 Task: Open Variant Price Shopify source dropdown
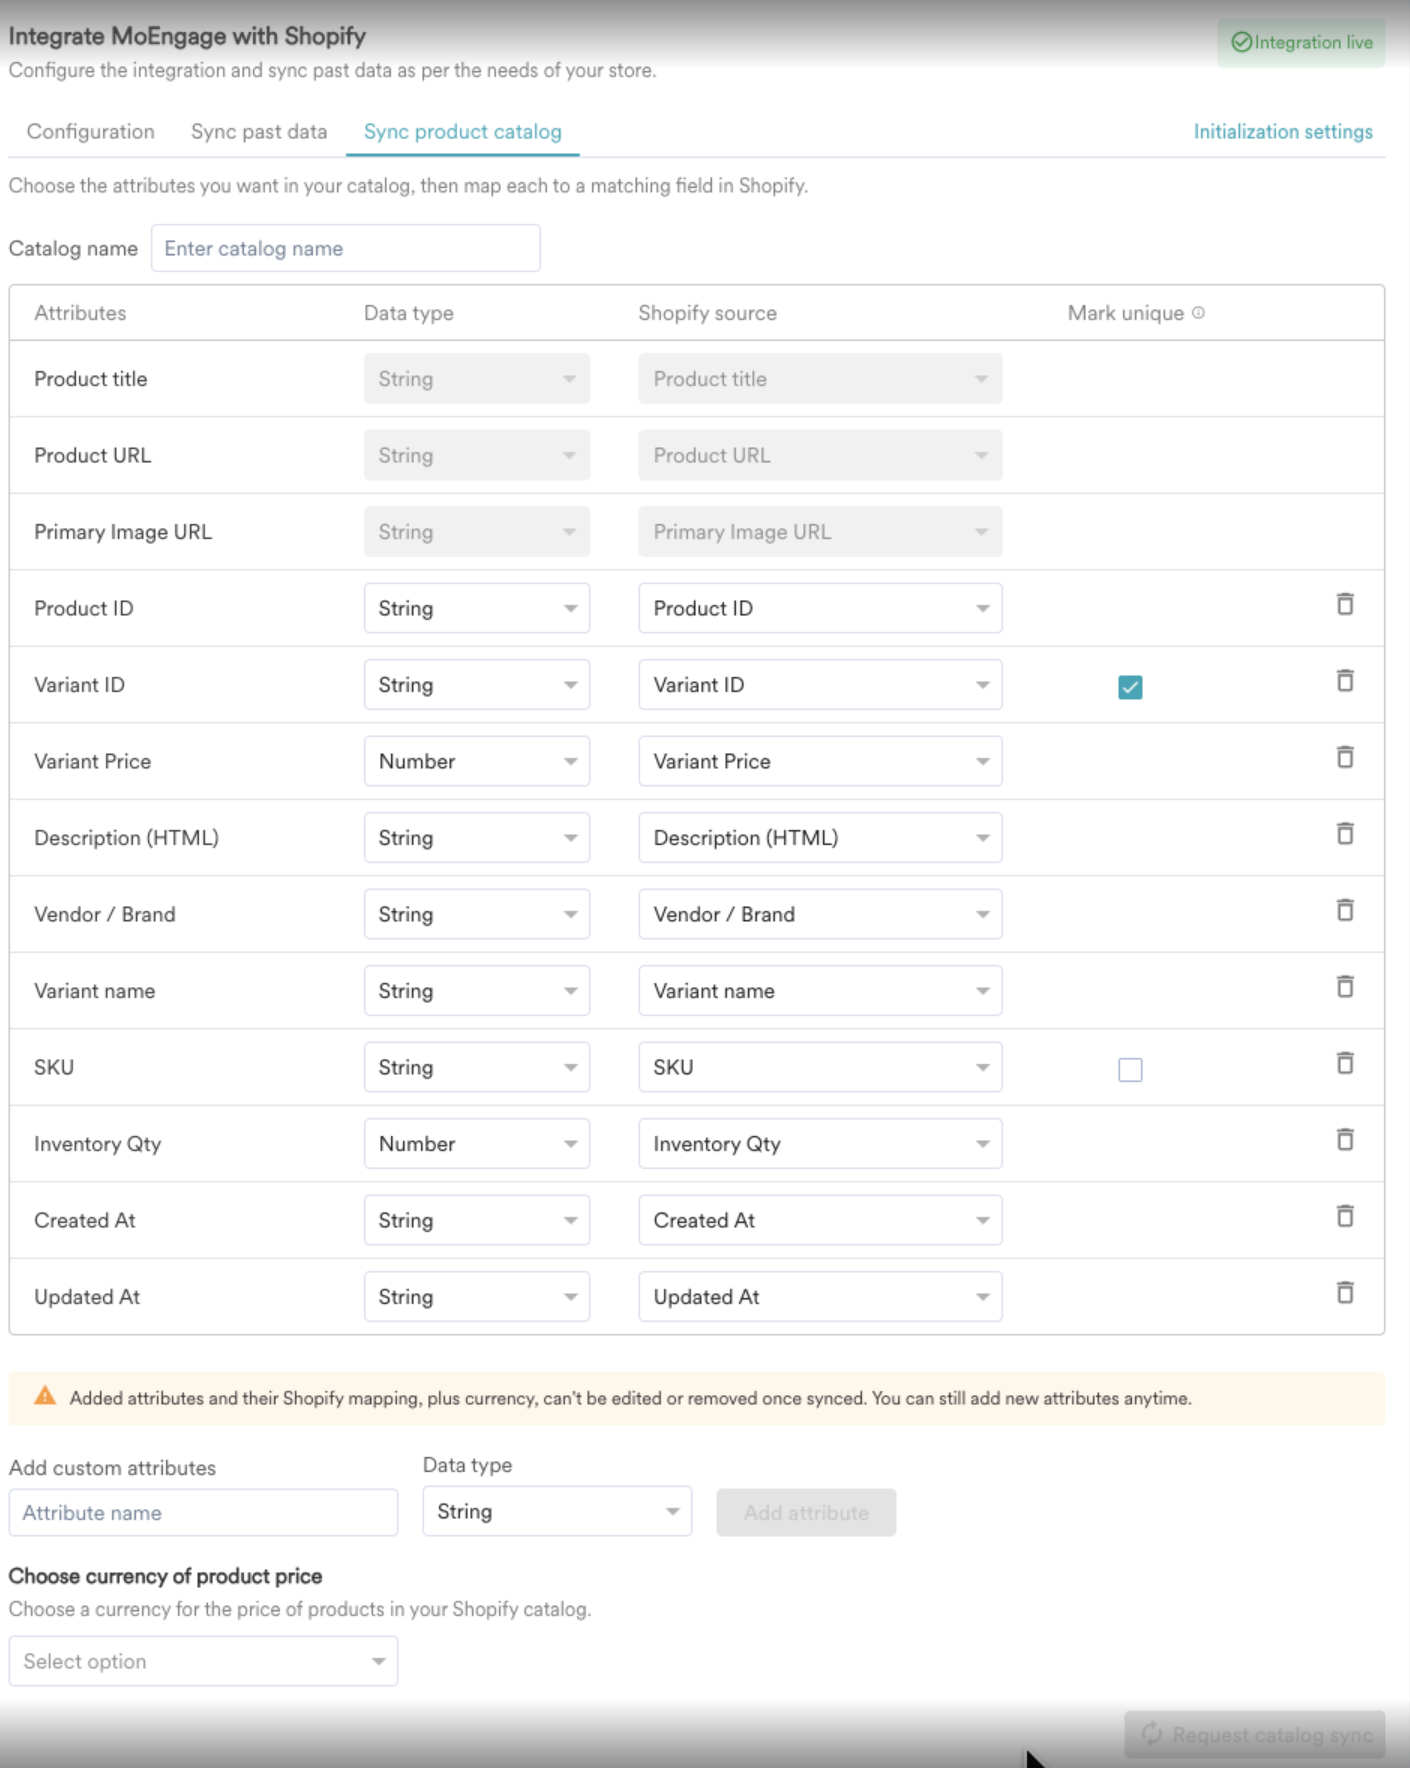820,761
